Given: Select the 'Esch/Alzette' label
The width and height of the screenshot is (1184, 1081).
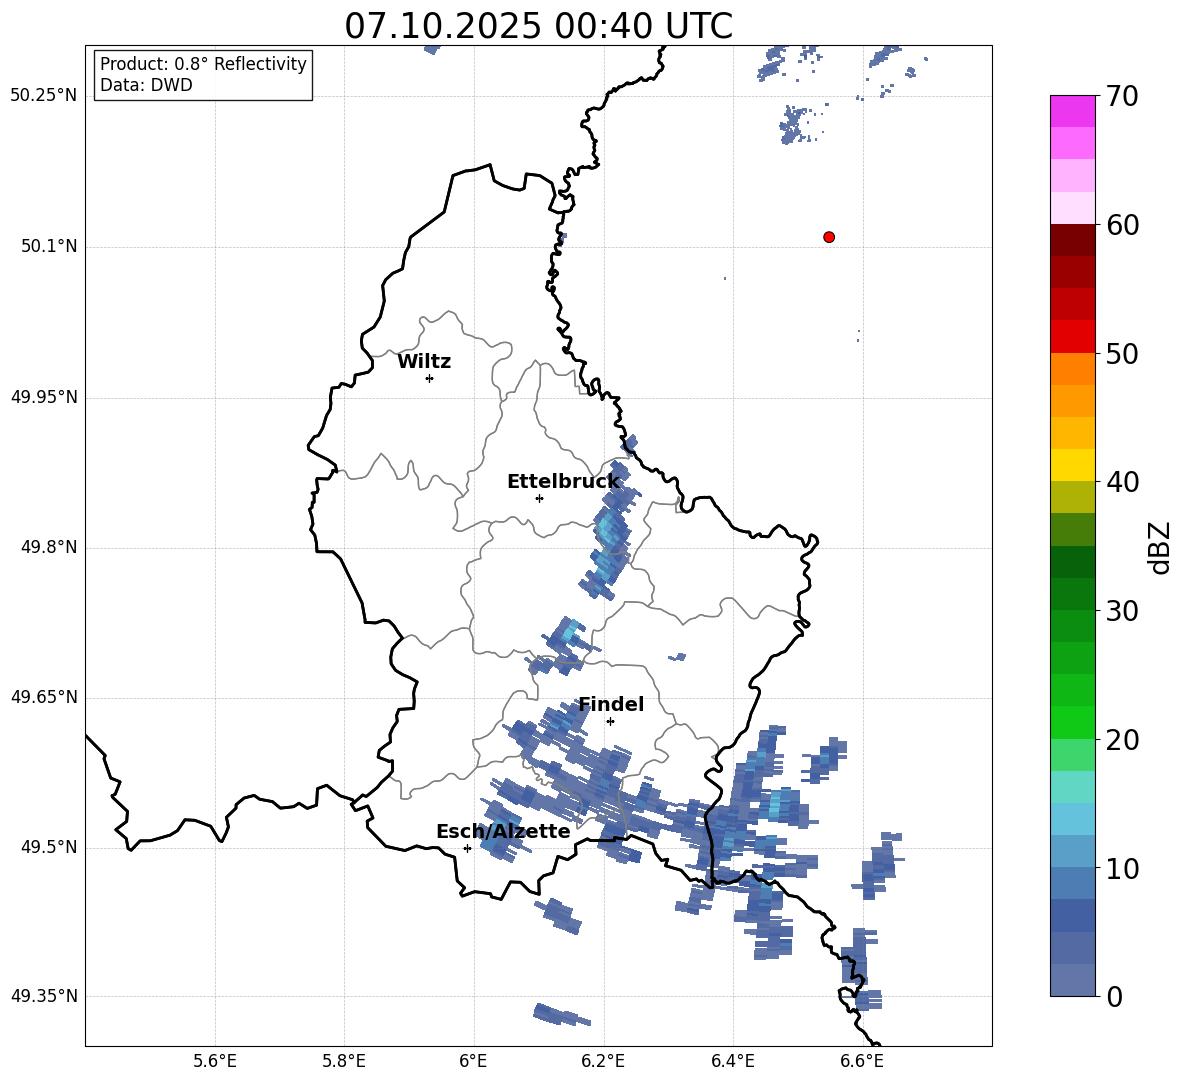Looking at the screenshot, I should (x=503, y=831).
